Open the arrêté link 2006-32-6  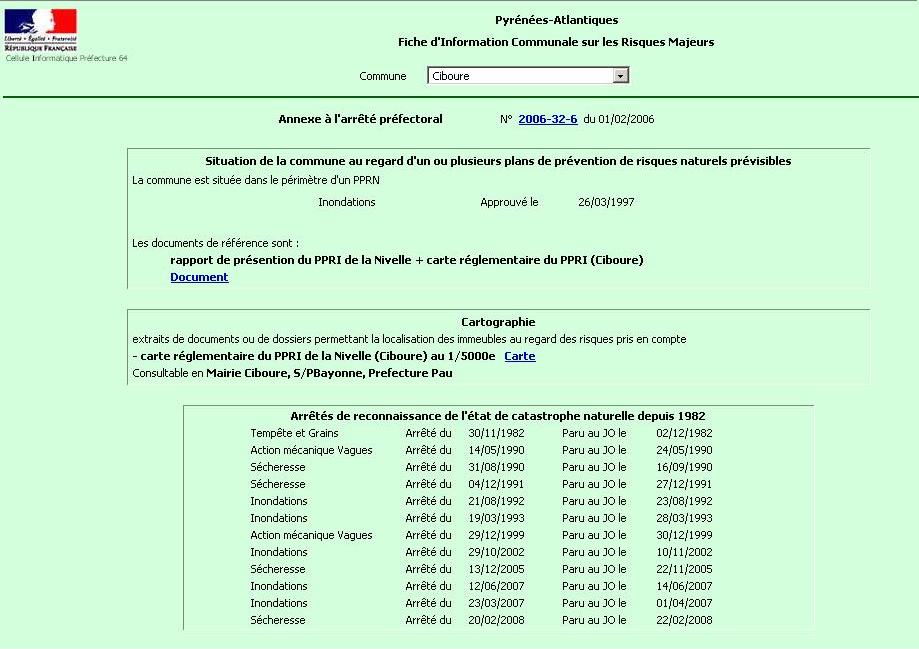(x=547, y=119)
